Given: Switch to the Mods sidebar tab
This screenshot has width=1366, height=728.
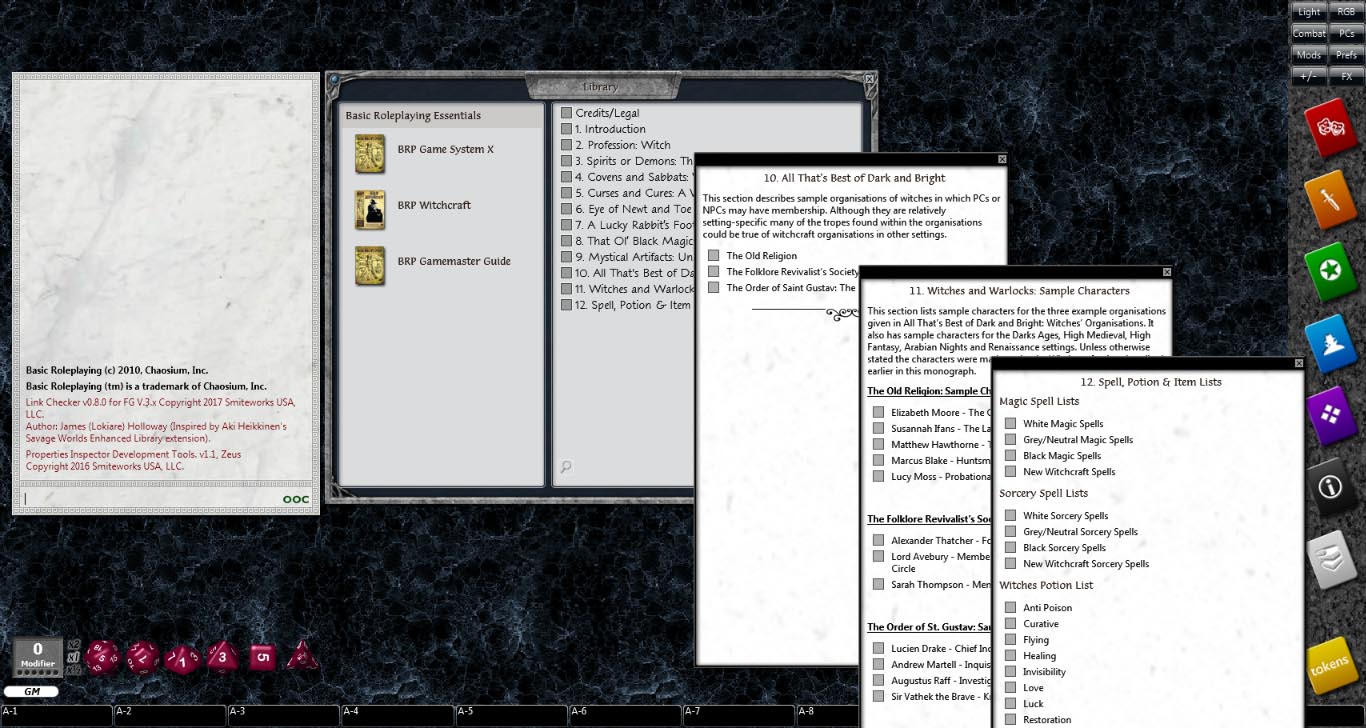Looking at the screenshot, I should coord(1308,54).
